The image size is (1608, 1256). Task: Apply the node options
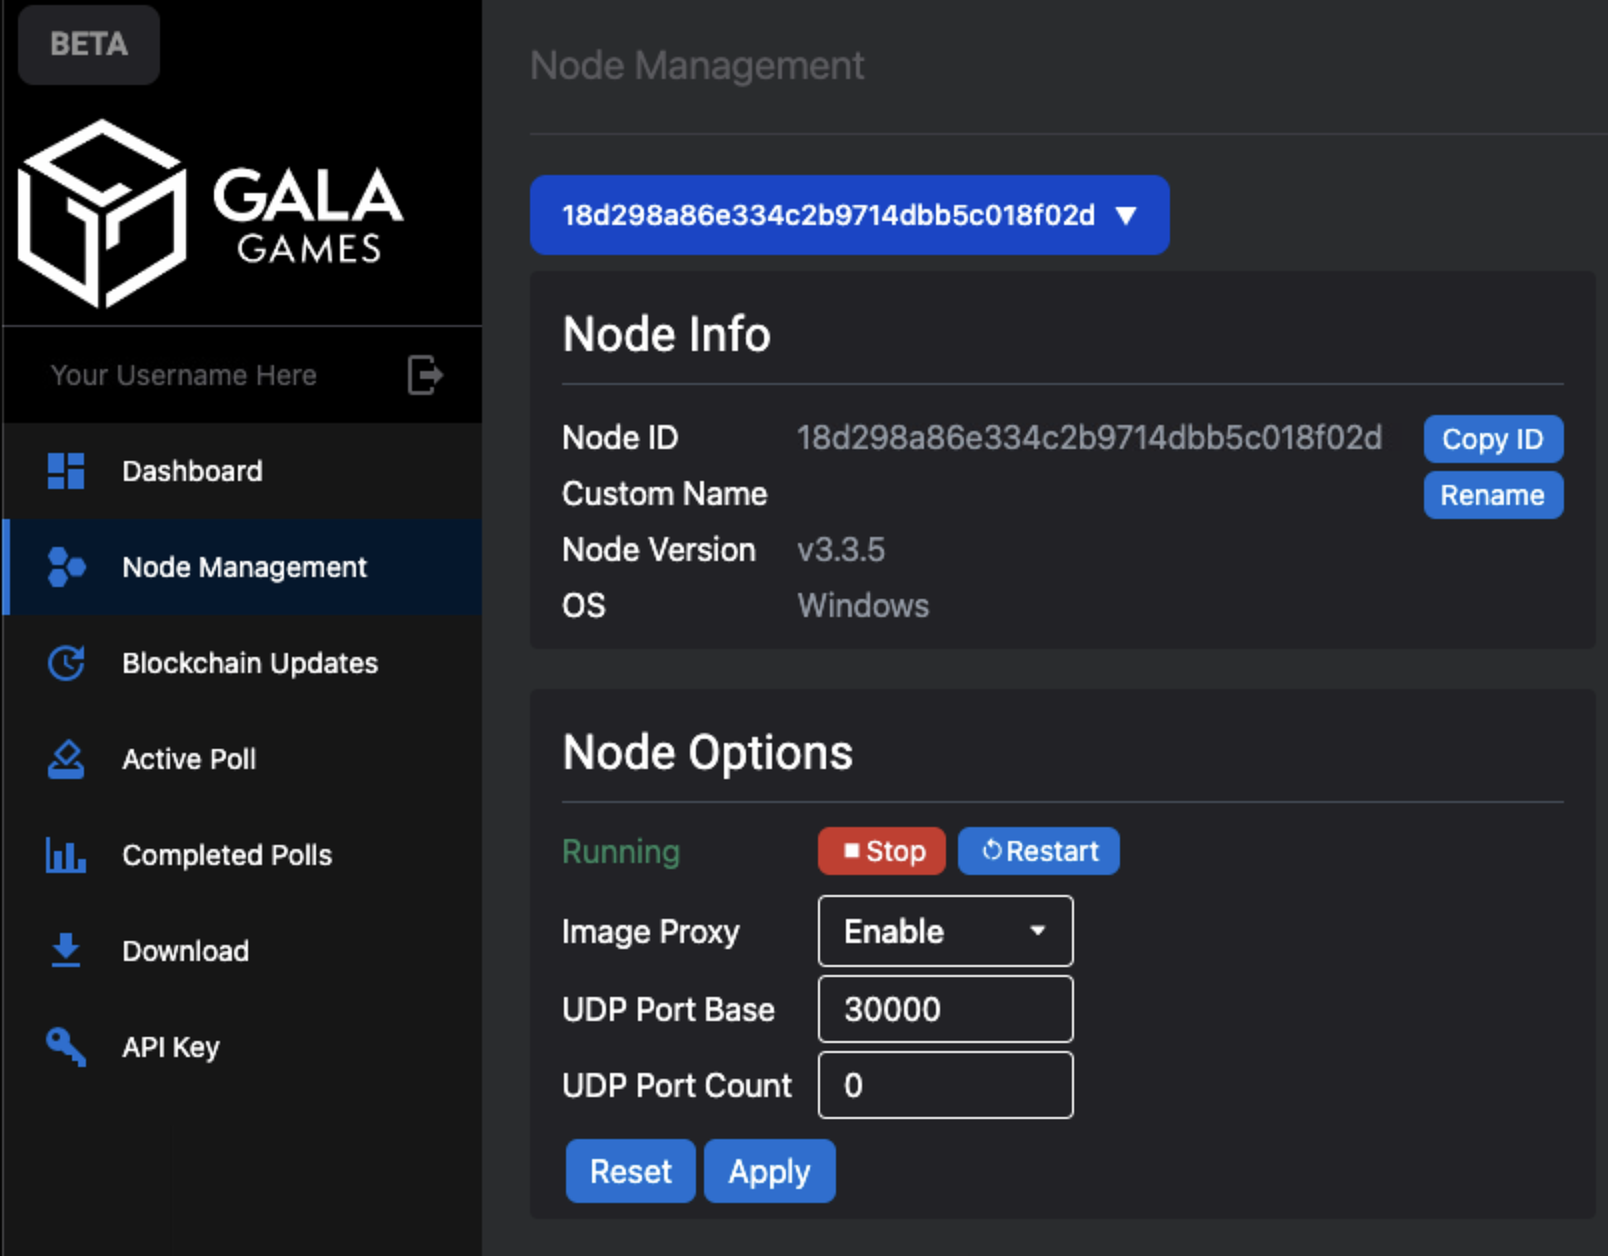(x=769, y=1171)
